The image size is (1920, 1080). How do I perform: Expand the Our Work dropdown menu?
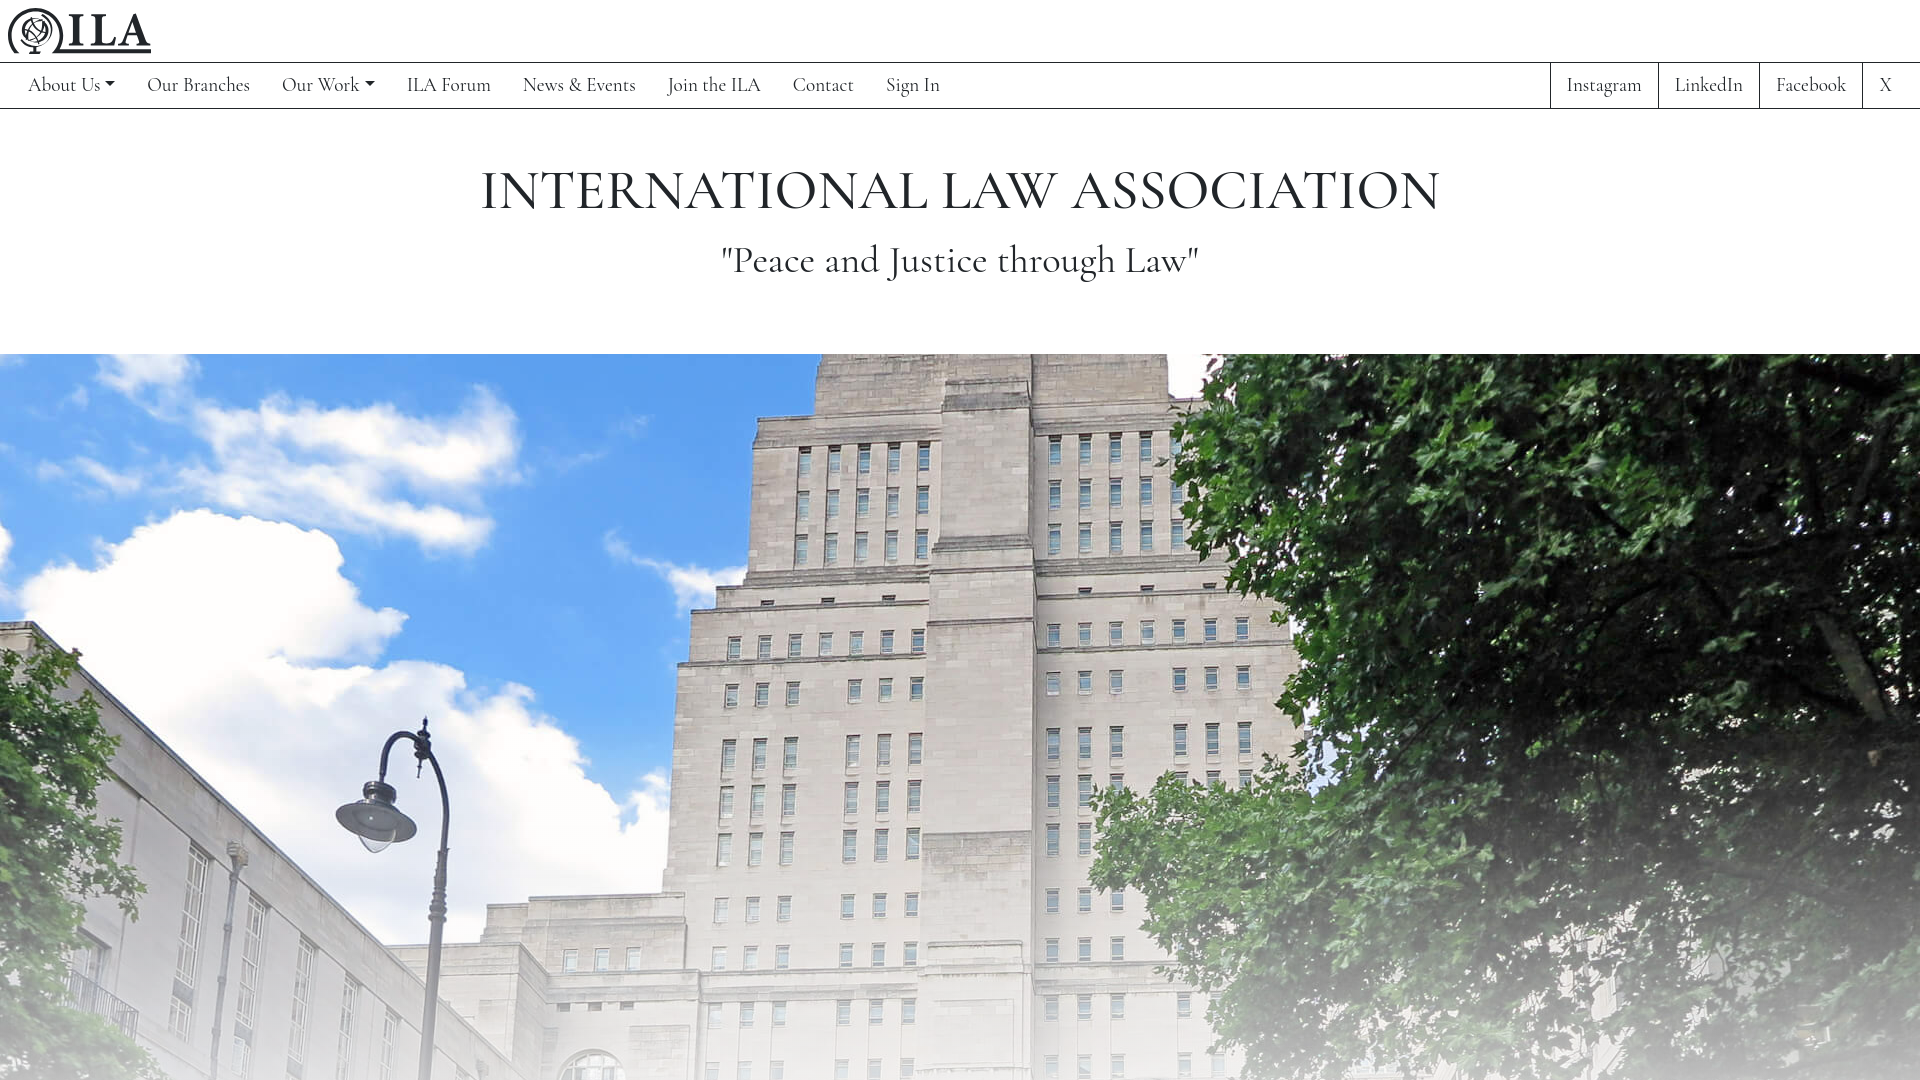(x=328, y=85)
